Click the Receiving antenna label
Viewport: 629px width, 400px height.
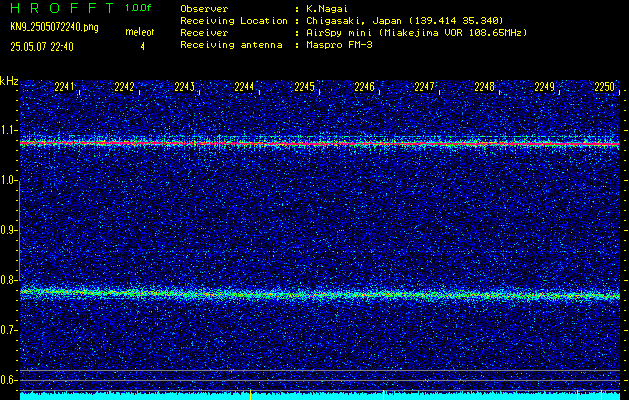coord(231,45)
